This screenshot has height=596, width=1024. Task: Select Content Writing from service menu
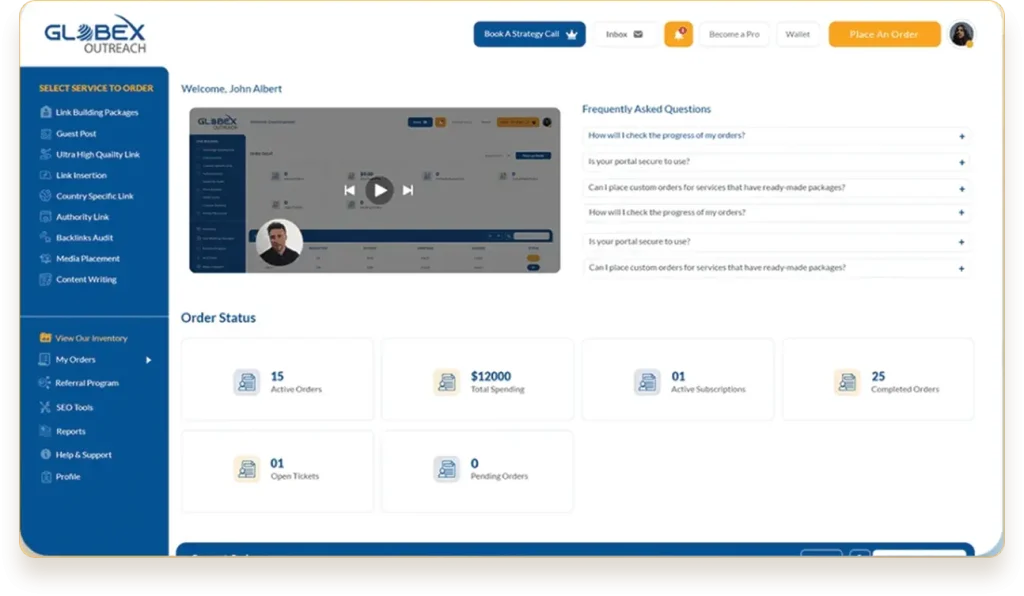pyautogui.click(x=86, y=280)
